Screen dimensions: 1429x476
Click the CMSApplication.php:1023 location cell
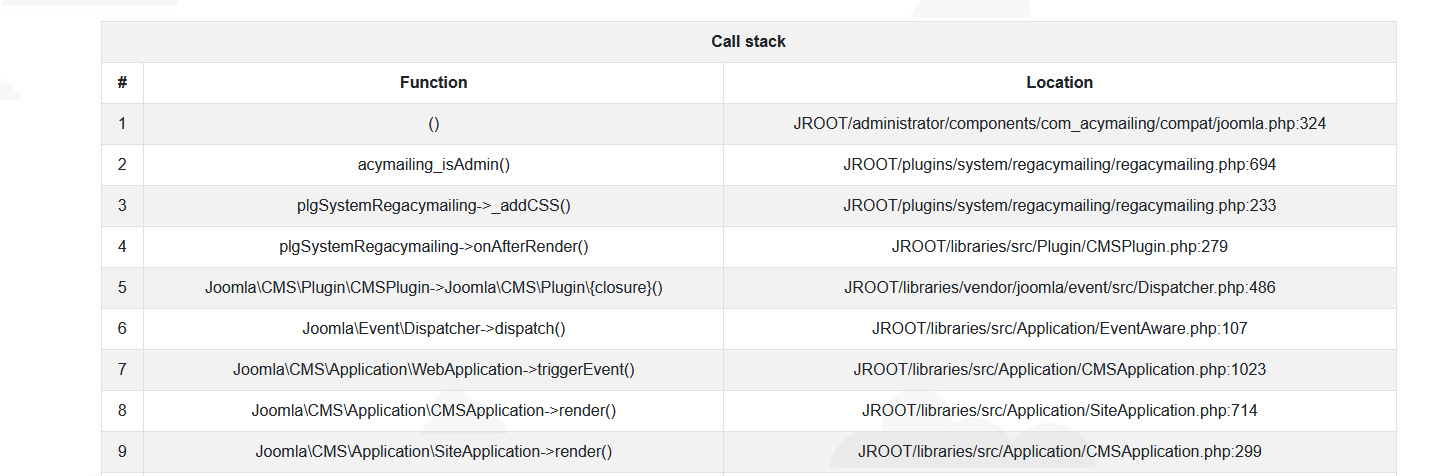coord(1059,369)
